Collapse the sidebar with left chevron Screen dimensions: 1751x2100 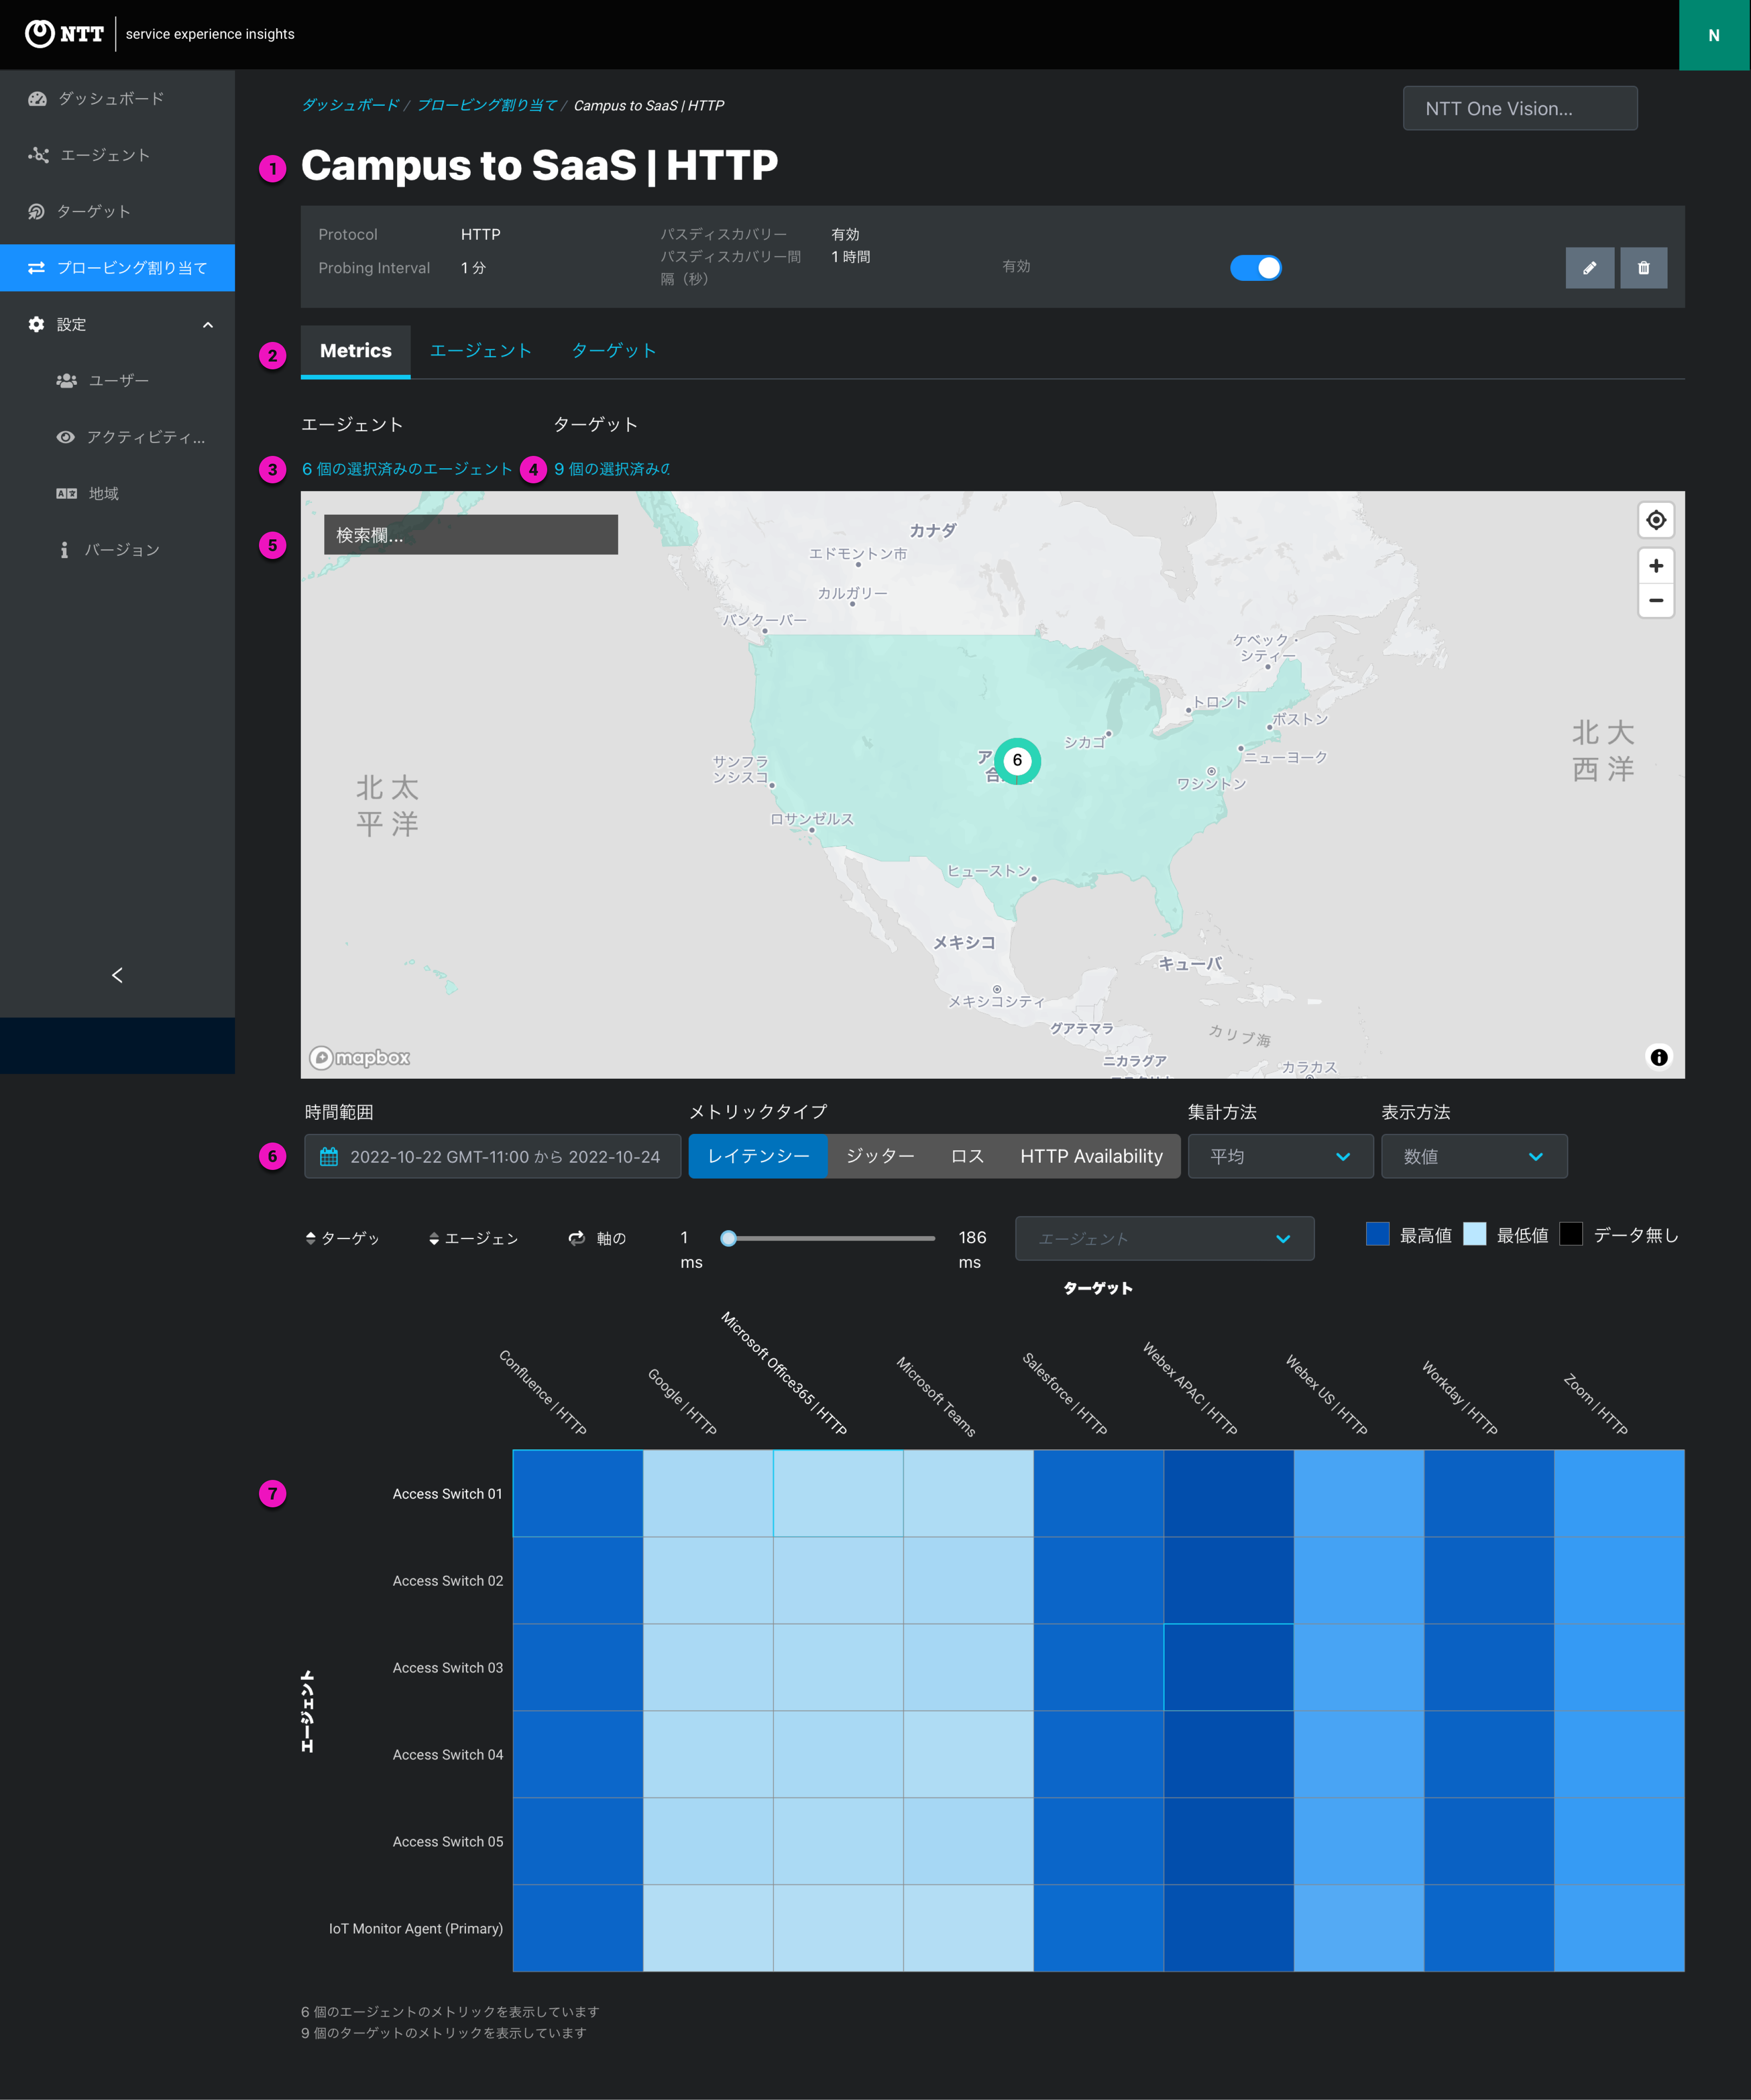(117, 975)
